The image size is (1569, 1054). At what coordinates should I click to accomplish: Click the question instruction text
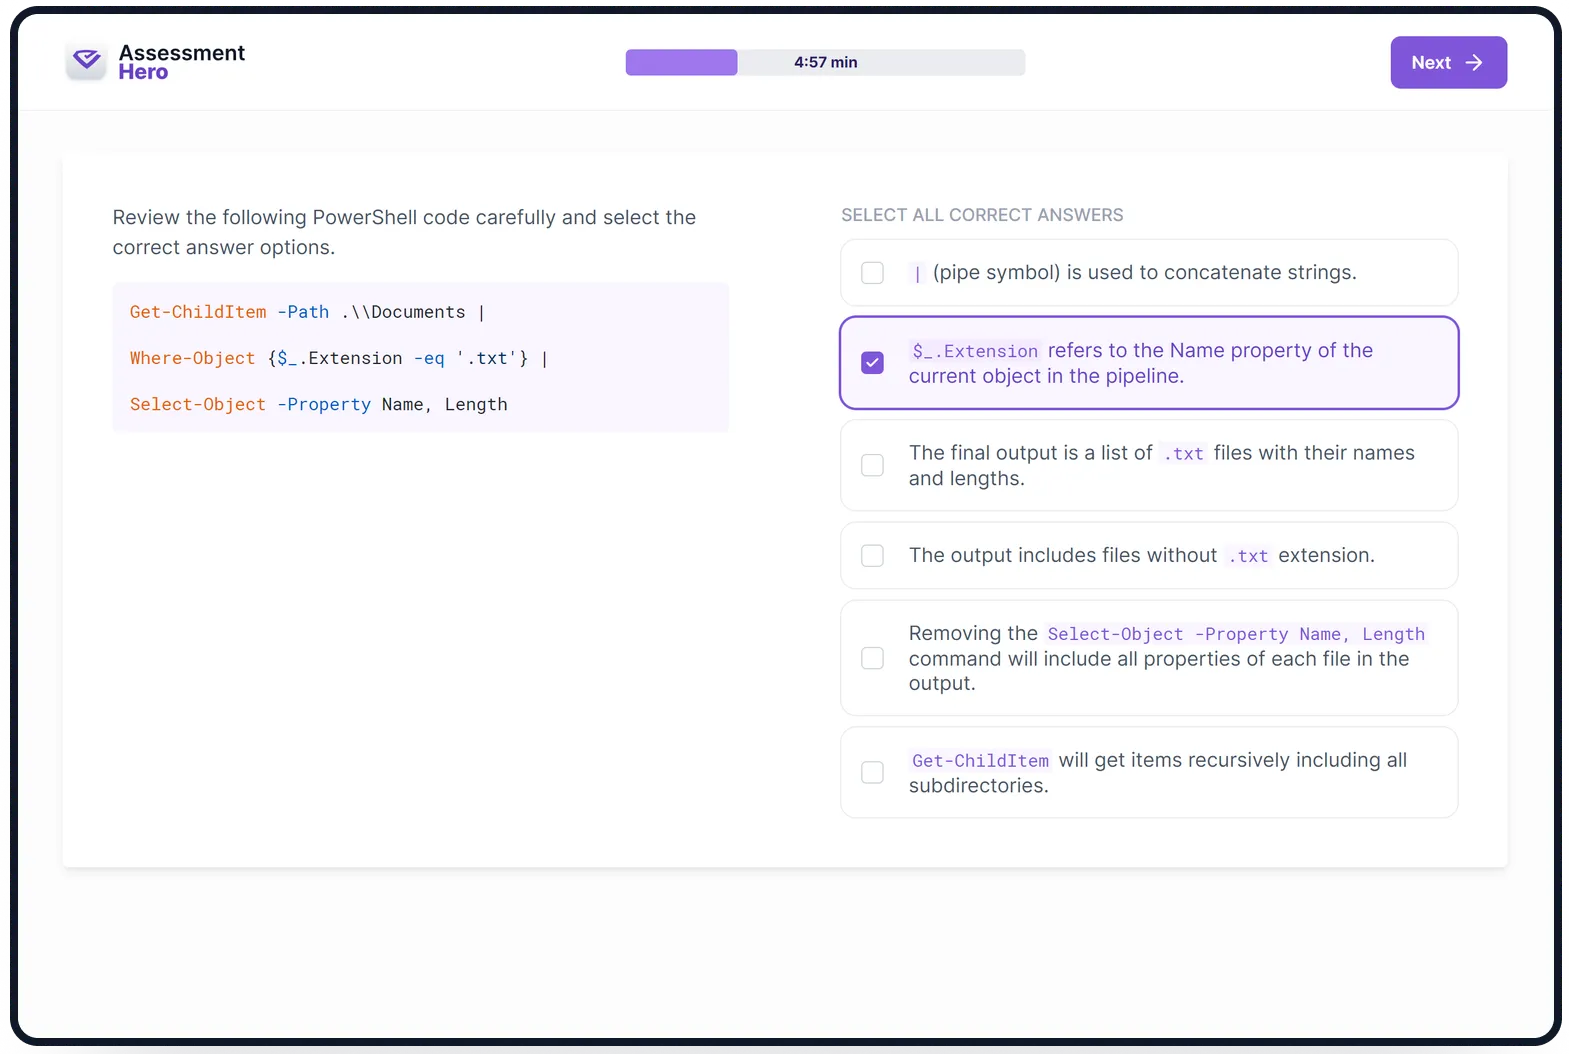404,232
